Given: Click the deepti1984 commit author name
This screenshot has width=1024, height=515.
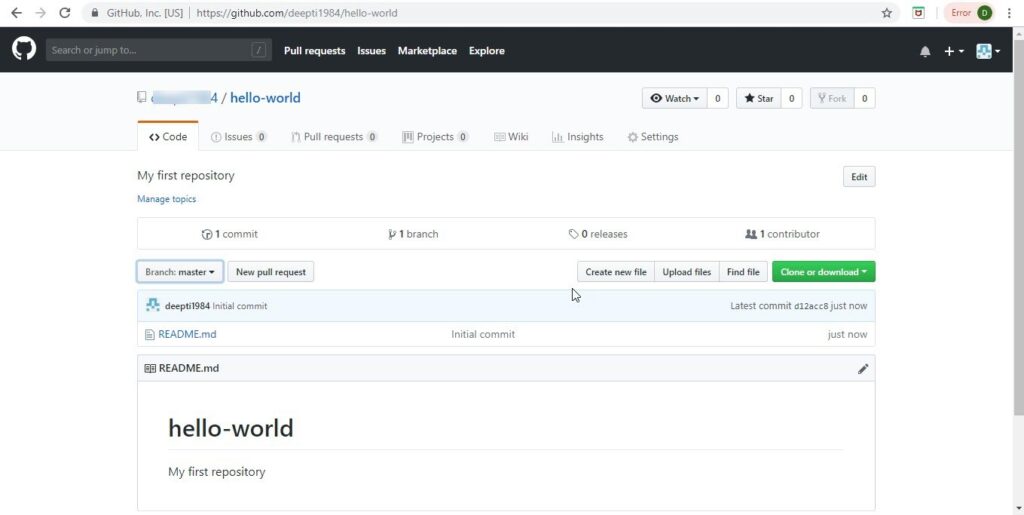Looking at the screenshot, I should (187, 305).
